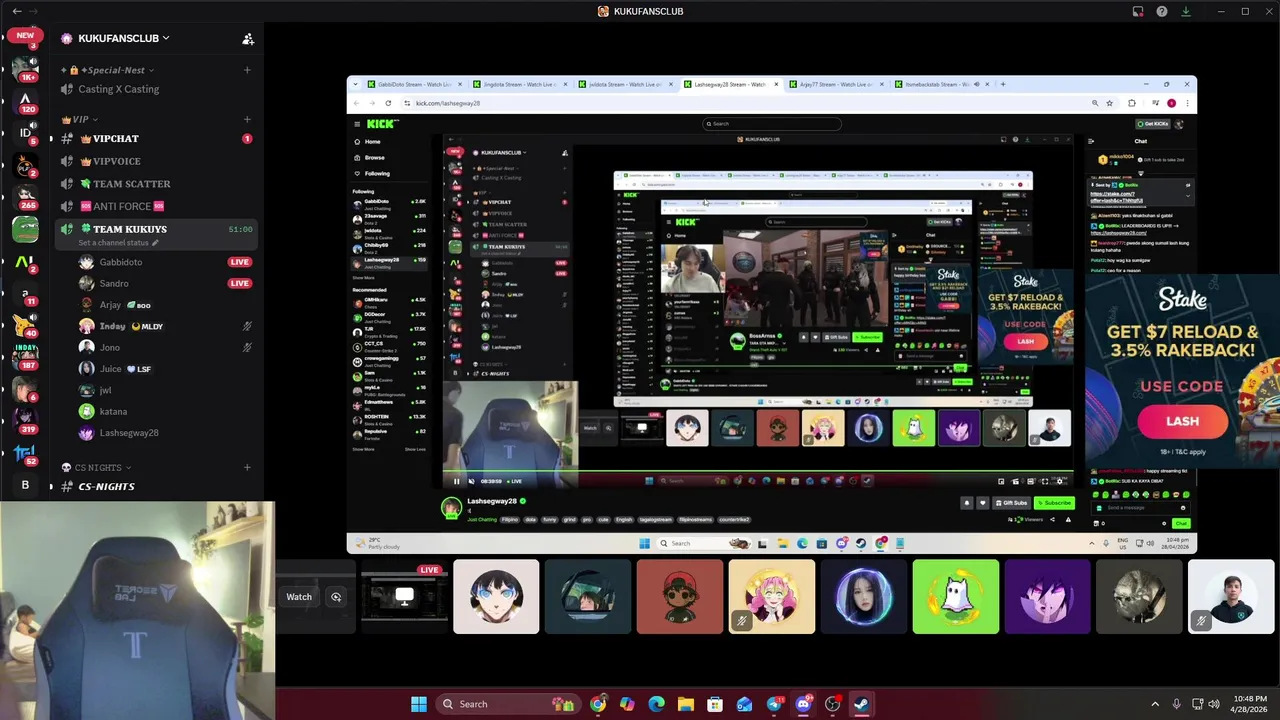Switch to jwldota Stream tab in streamed browser
This screenshot has width=1280, height=720.
624,84
